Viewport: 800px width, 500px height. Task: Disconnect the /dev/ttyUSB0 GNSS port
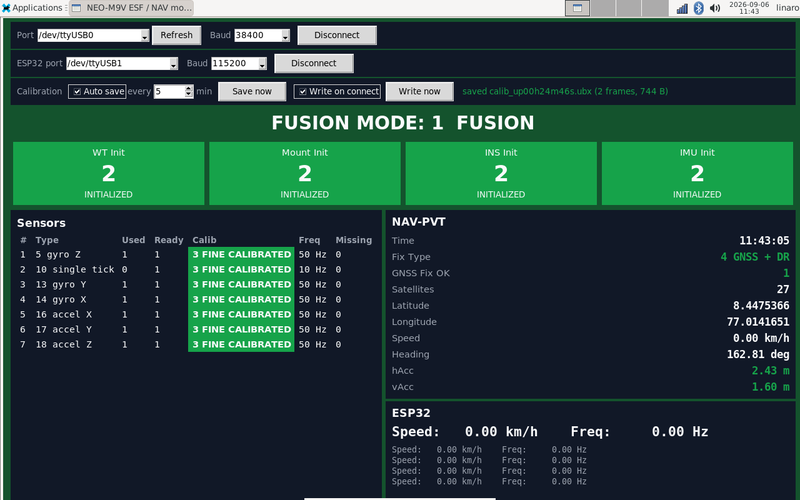(337, 35)
